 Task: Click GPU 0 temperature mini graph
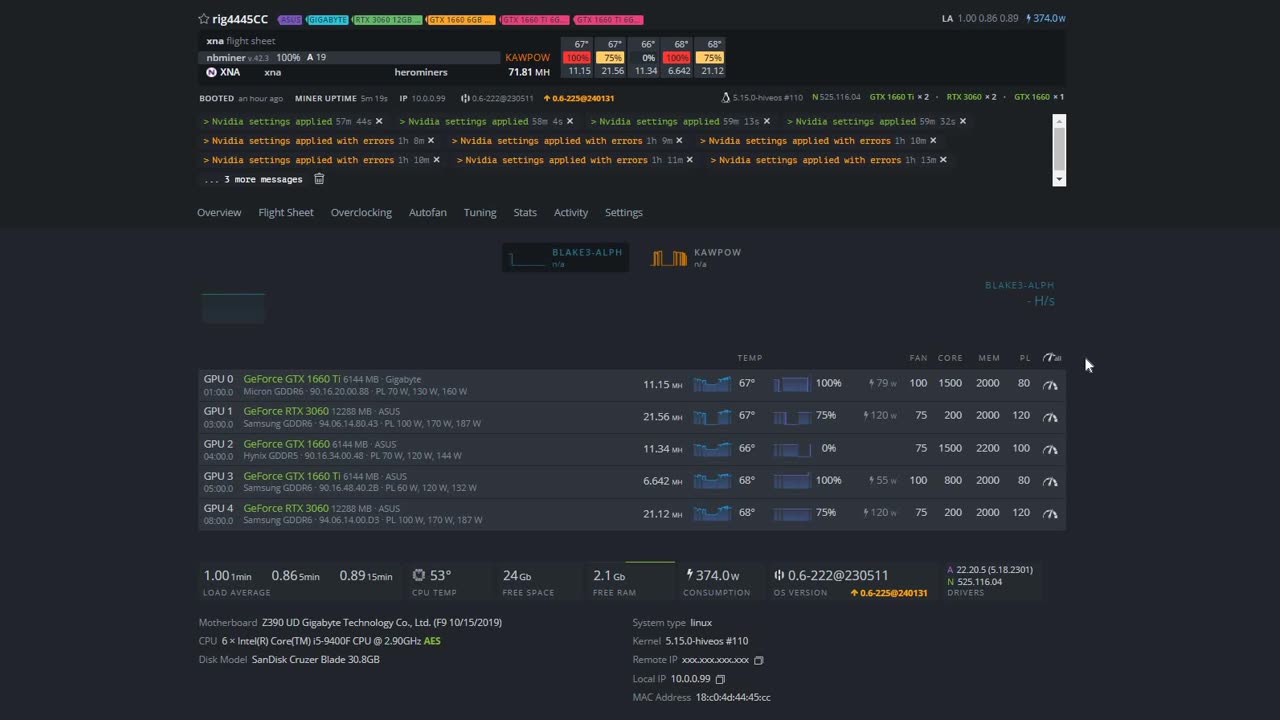(712, 384)
